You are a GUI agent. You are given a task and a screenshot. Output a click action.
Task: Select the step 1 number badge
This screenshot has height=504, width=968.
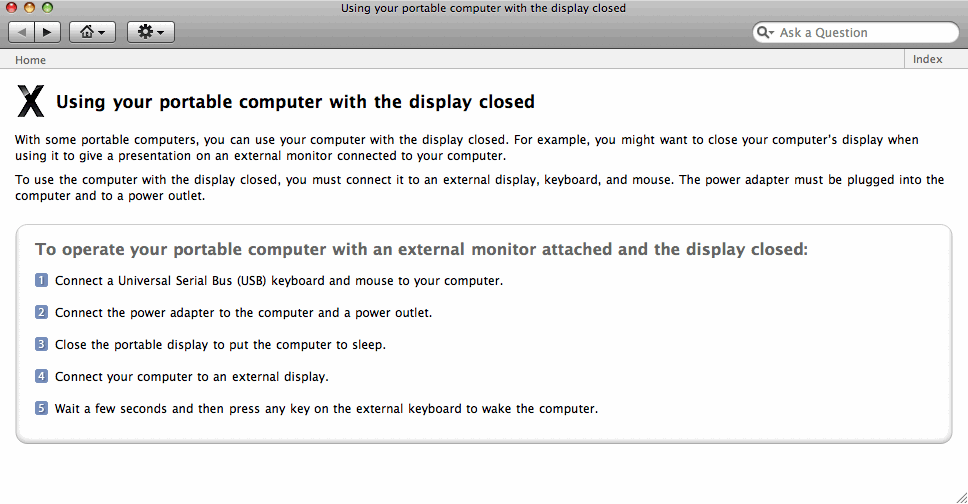click(41, 280)
